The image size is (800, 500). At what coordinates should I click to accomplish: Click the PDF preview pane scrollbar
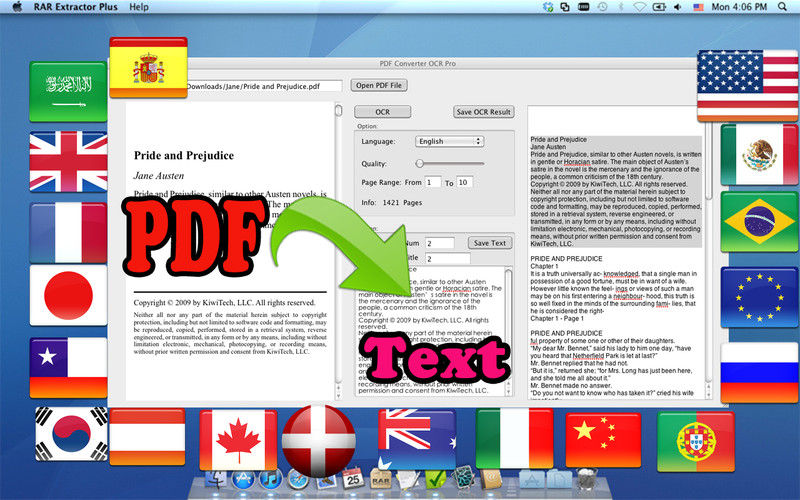click(x=338, y=251)
